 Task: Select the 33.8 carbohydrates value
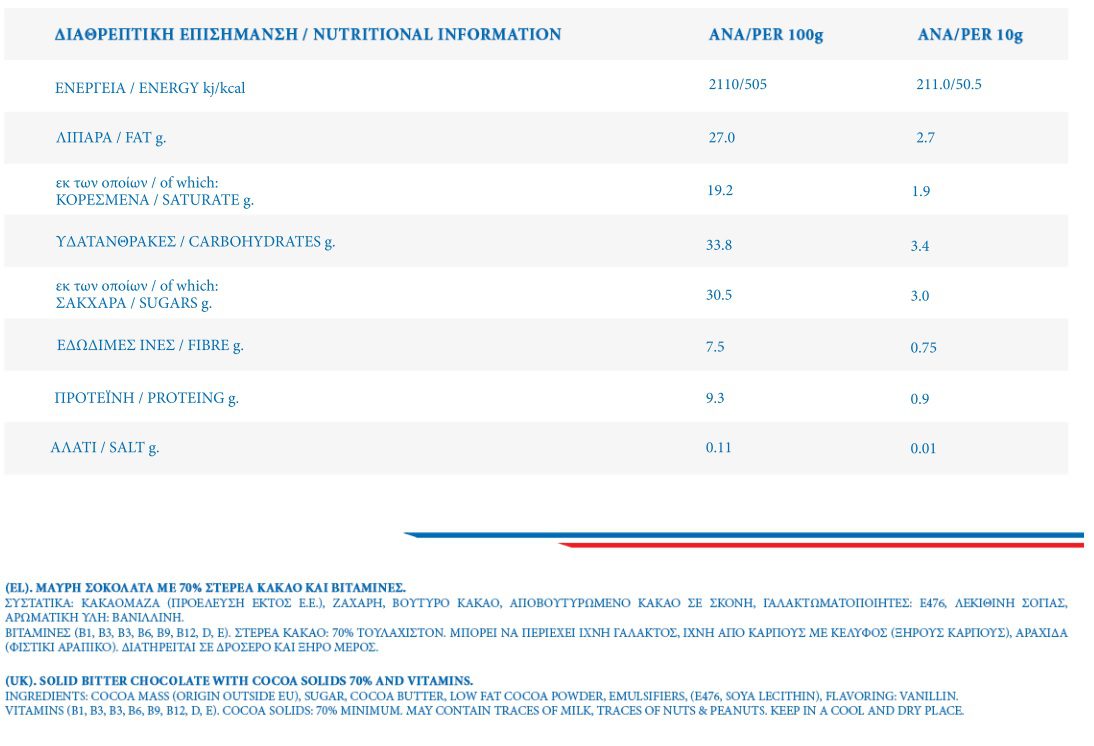point(719,245)
